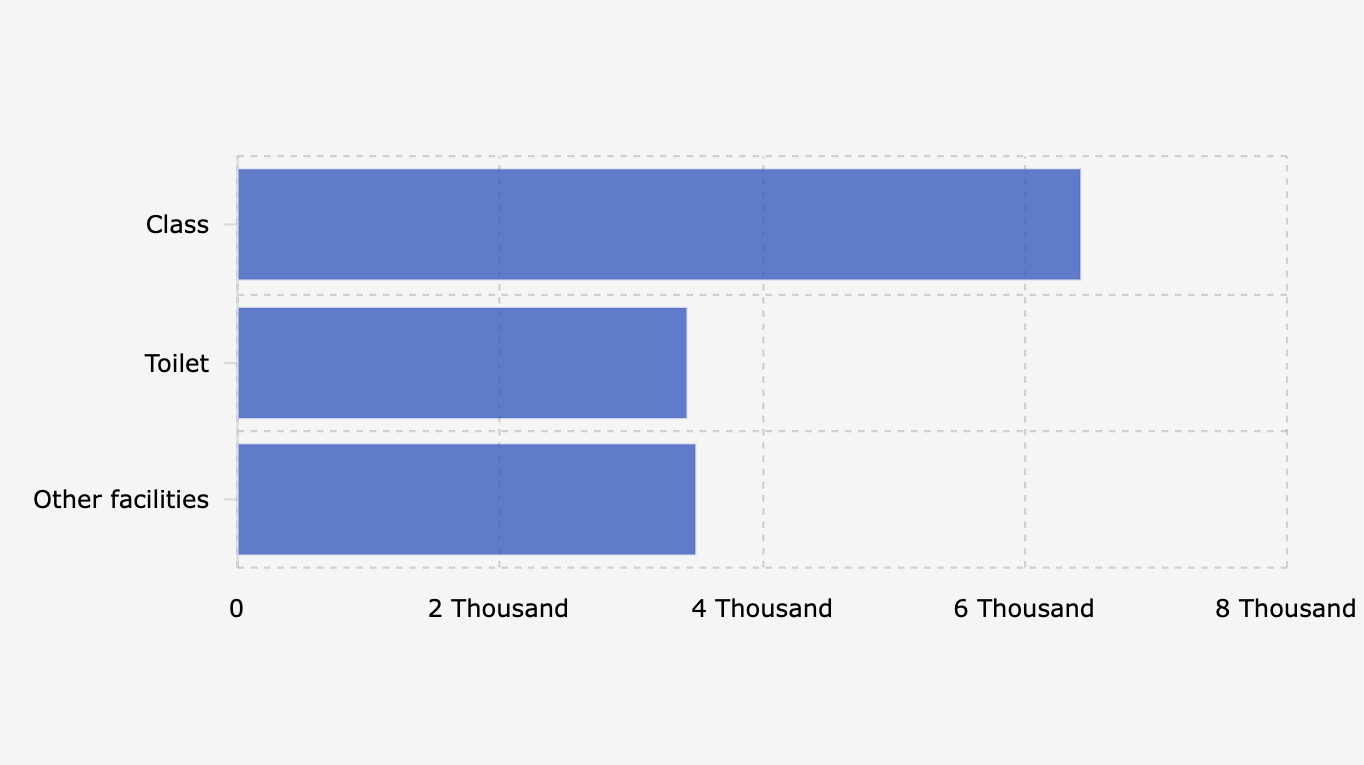Click empty plot area right of Class bar
Screen dimensions: 1364x765
(1183, 224)
